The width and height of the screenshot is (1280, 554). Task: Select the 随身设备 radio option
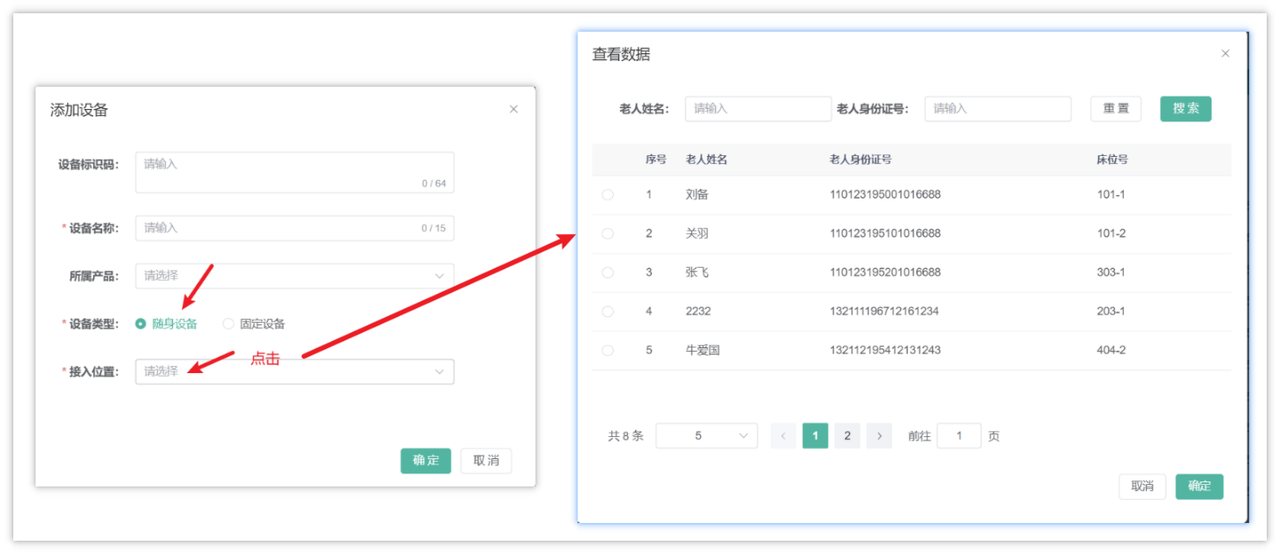(166, 324)
